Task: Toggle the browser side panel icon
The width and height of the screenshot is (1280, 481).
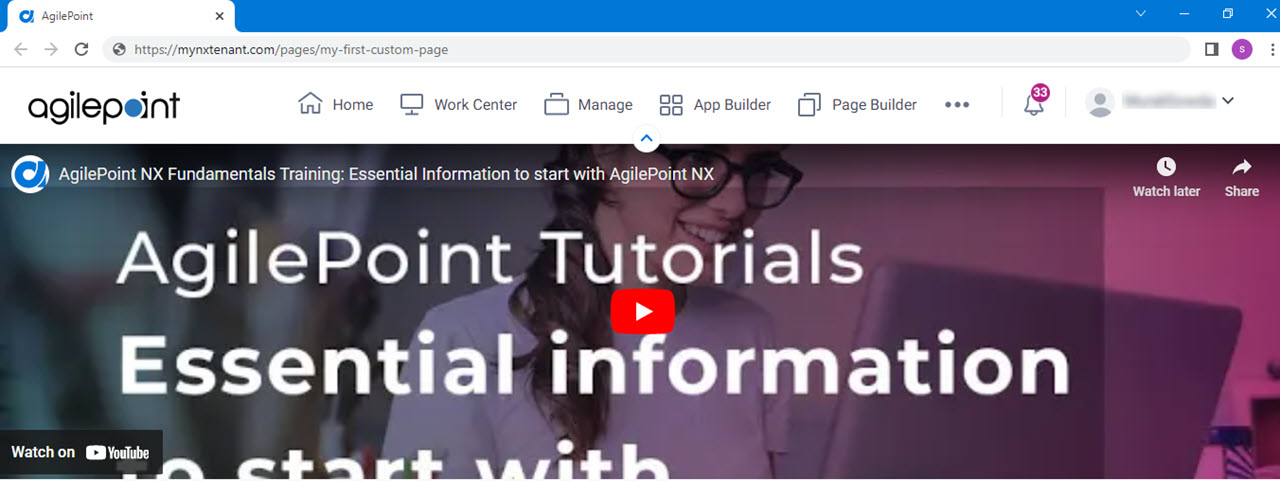Action: [1211, 49]
